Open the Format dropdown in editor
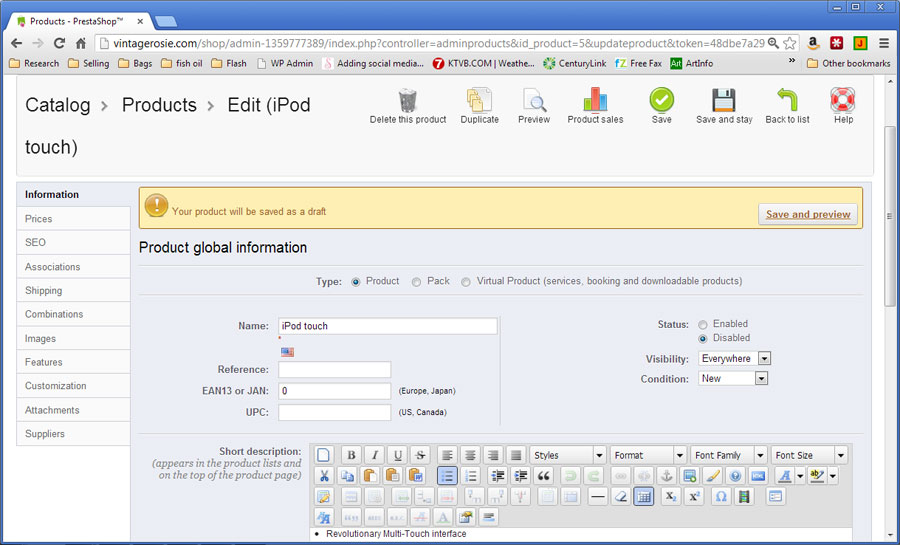The height and width of the screenshot is (545, 900). coord(648,455)
